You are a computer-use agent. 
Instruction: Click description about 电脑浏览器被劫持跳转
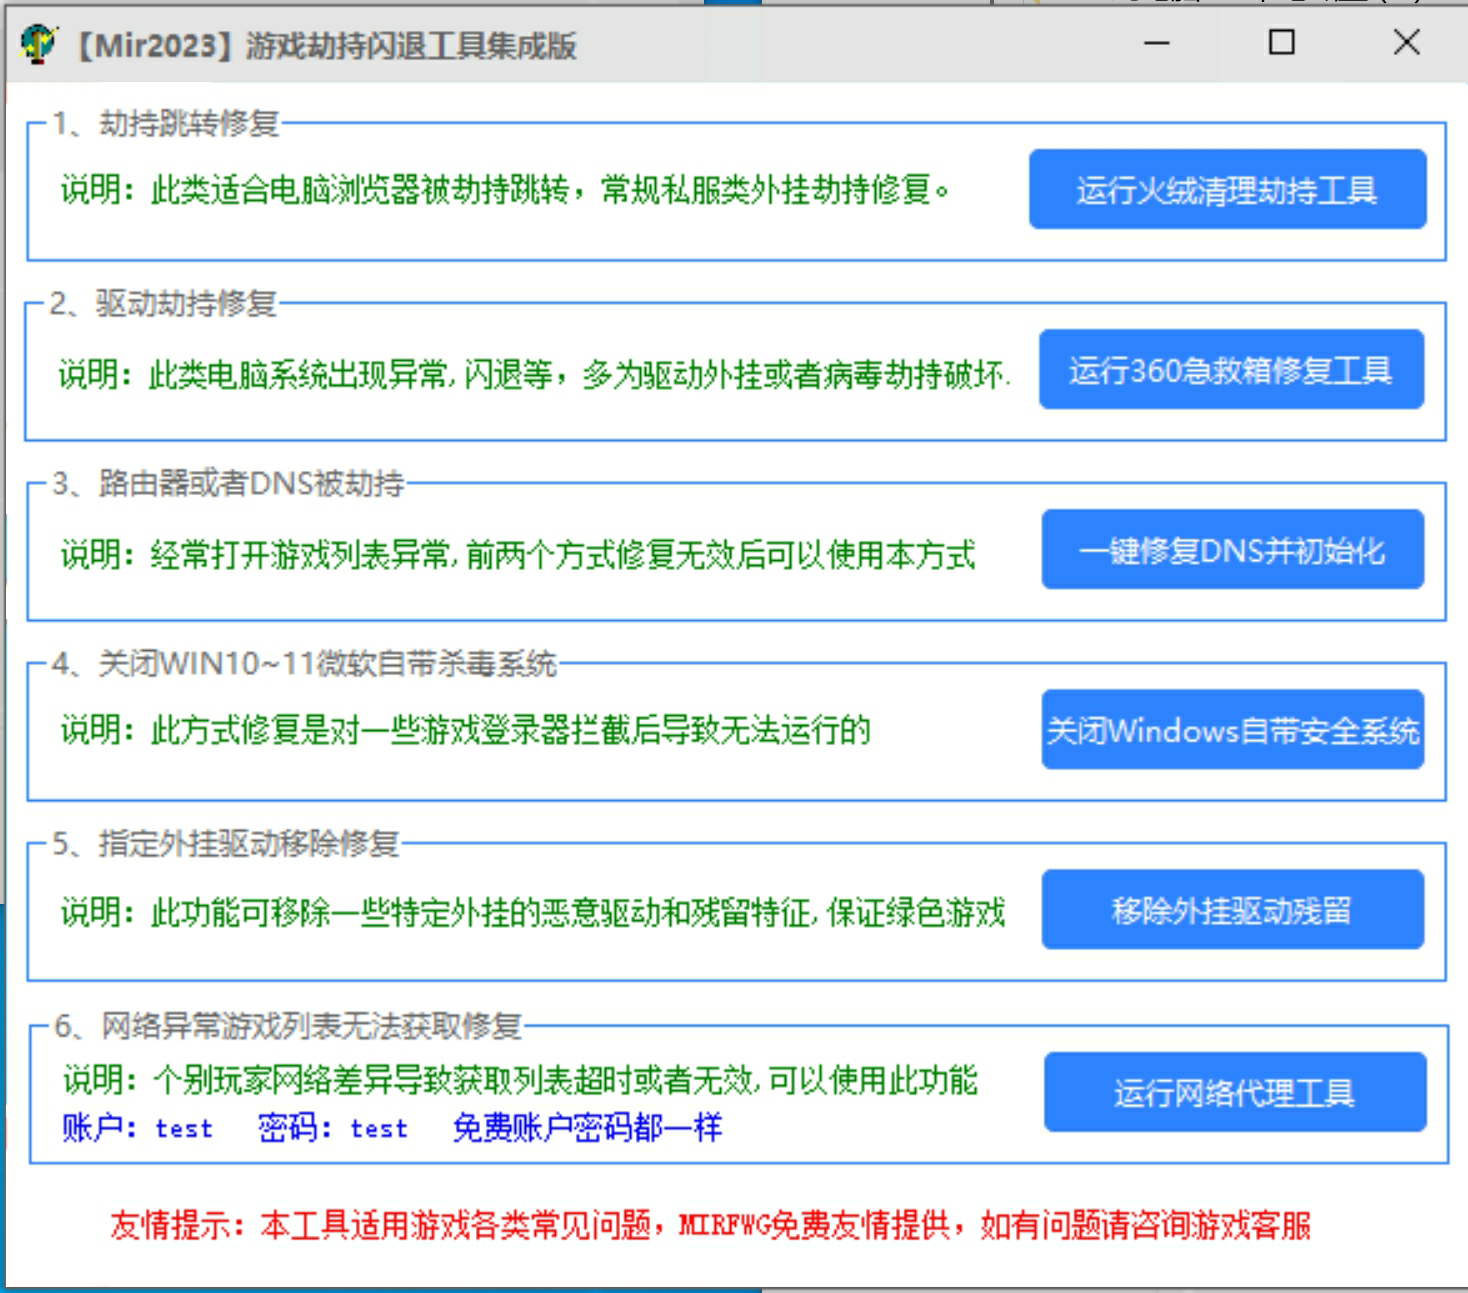pyautogui.click(x=505, y=189)
